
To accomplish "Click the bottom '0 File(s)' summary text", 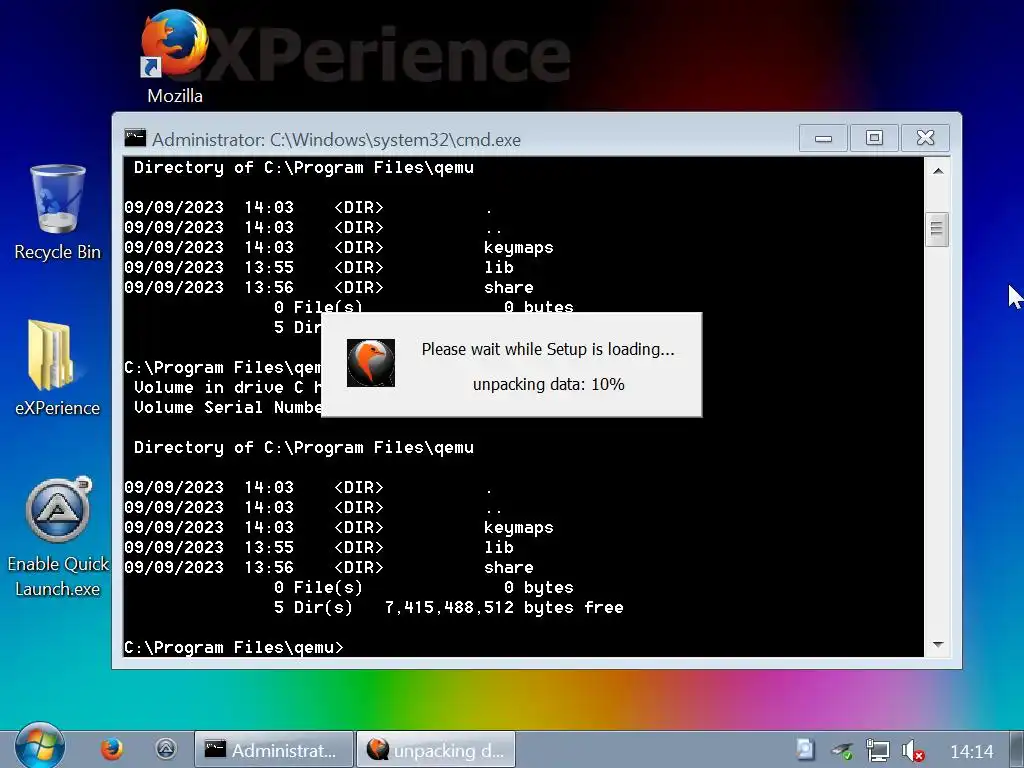I will tap(318, 587).
